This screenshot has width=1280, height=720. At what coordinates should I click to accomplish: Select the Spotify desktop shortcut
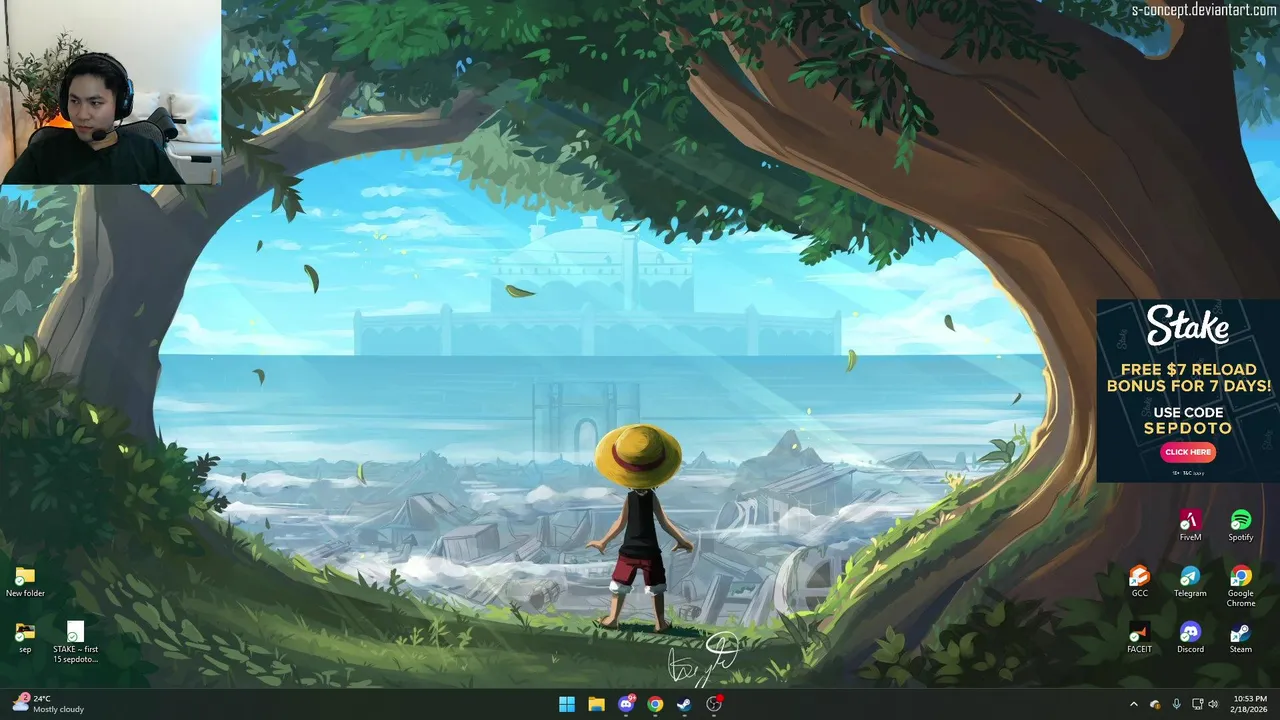click(x=1240, y=525)
